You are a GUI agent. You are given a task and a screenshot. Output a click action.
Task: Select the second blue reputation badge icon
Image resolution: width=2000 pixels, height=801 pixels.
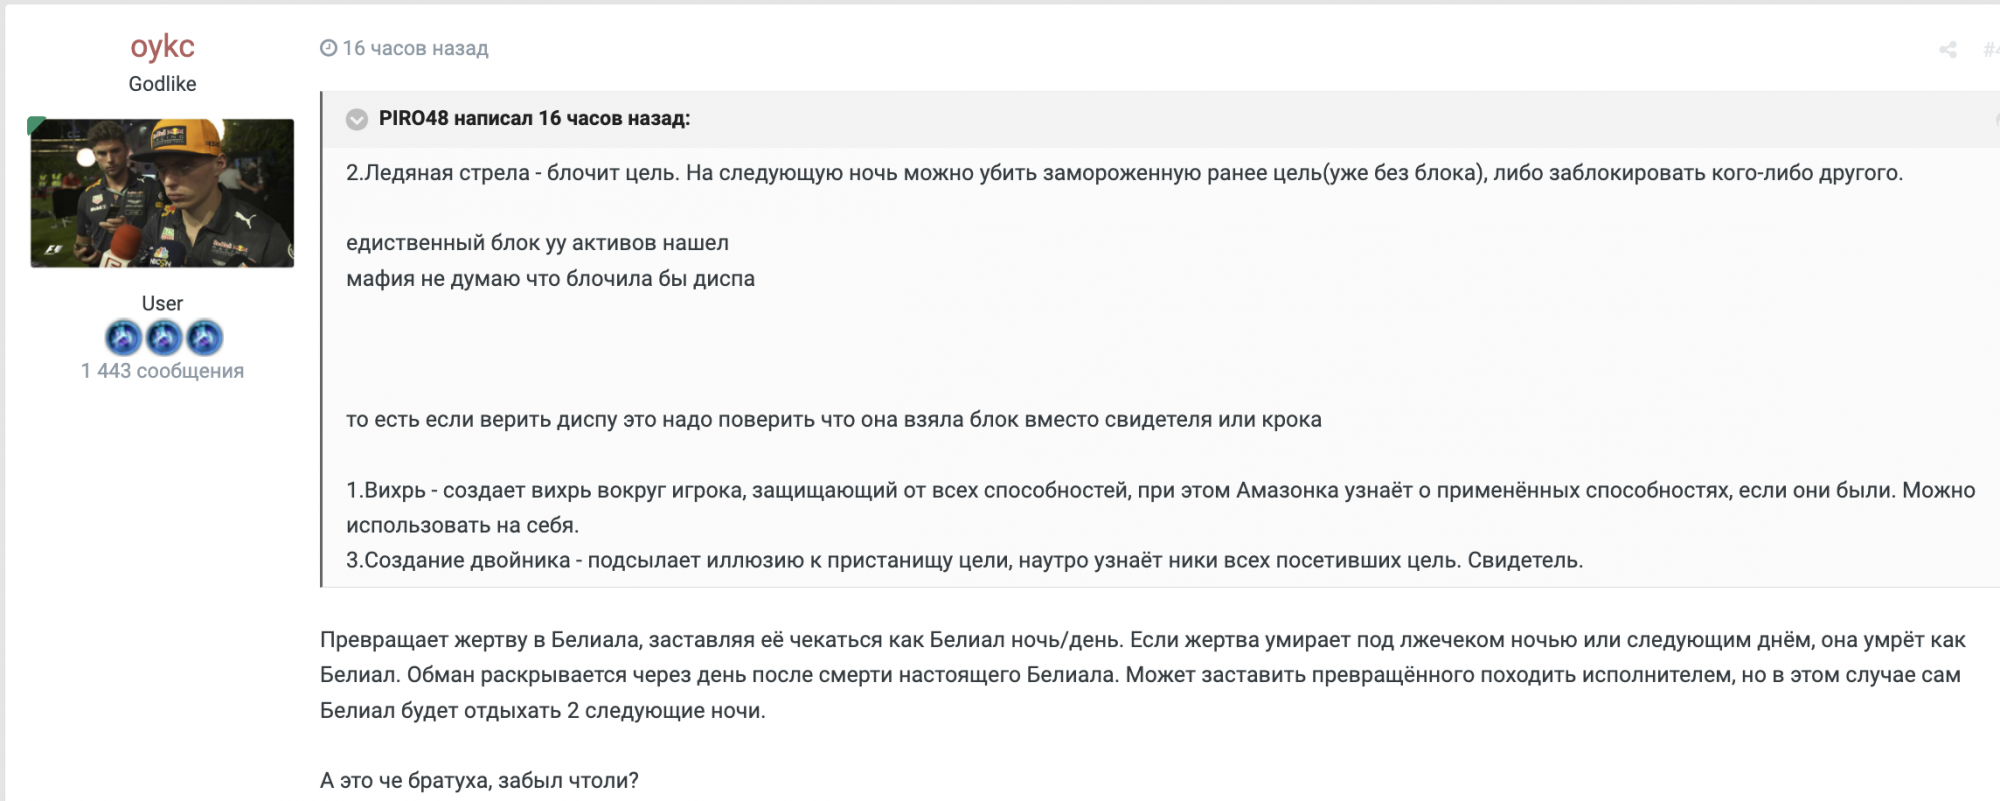163,338
